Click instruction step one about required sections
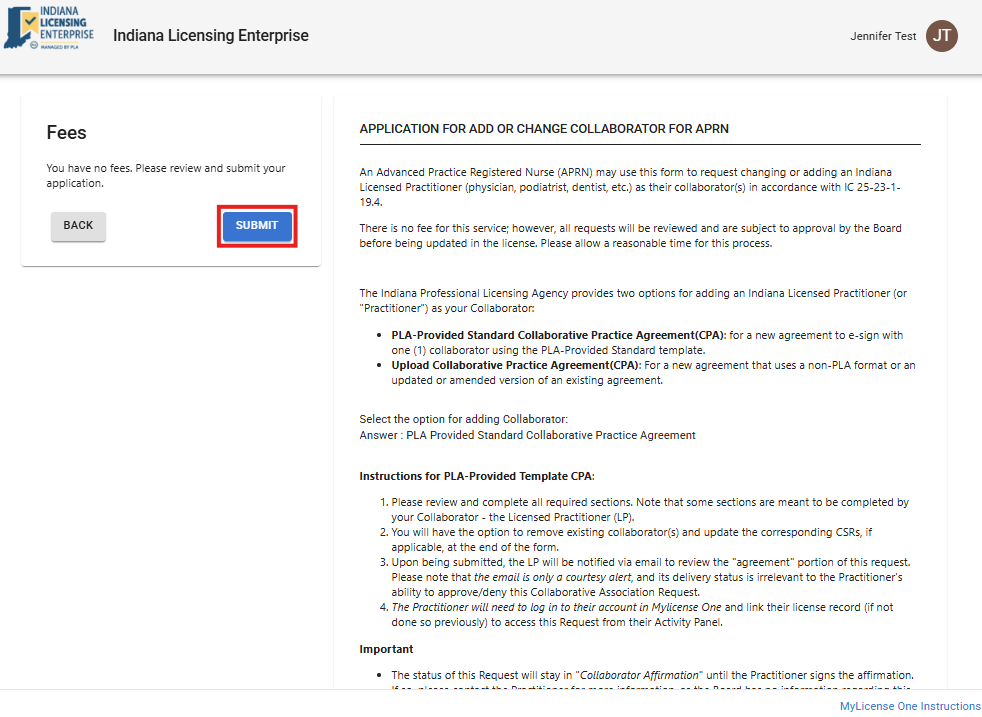The width and height of the screenshot is (982, 717). [x=650, y=509]
